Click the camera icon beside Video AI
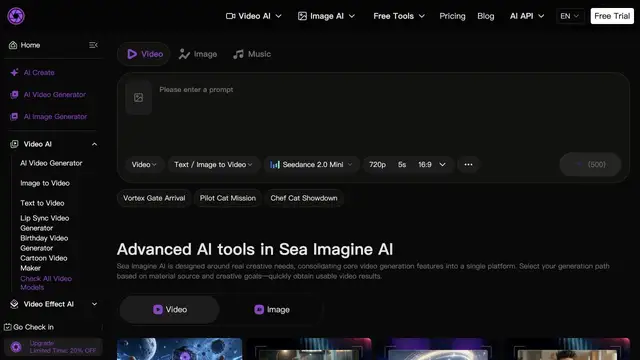 231,16
